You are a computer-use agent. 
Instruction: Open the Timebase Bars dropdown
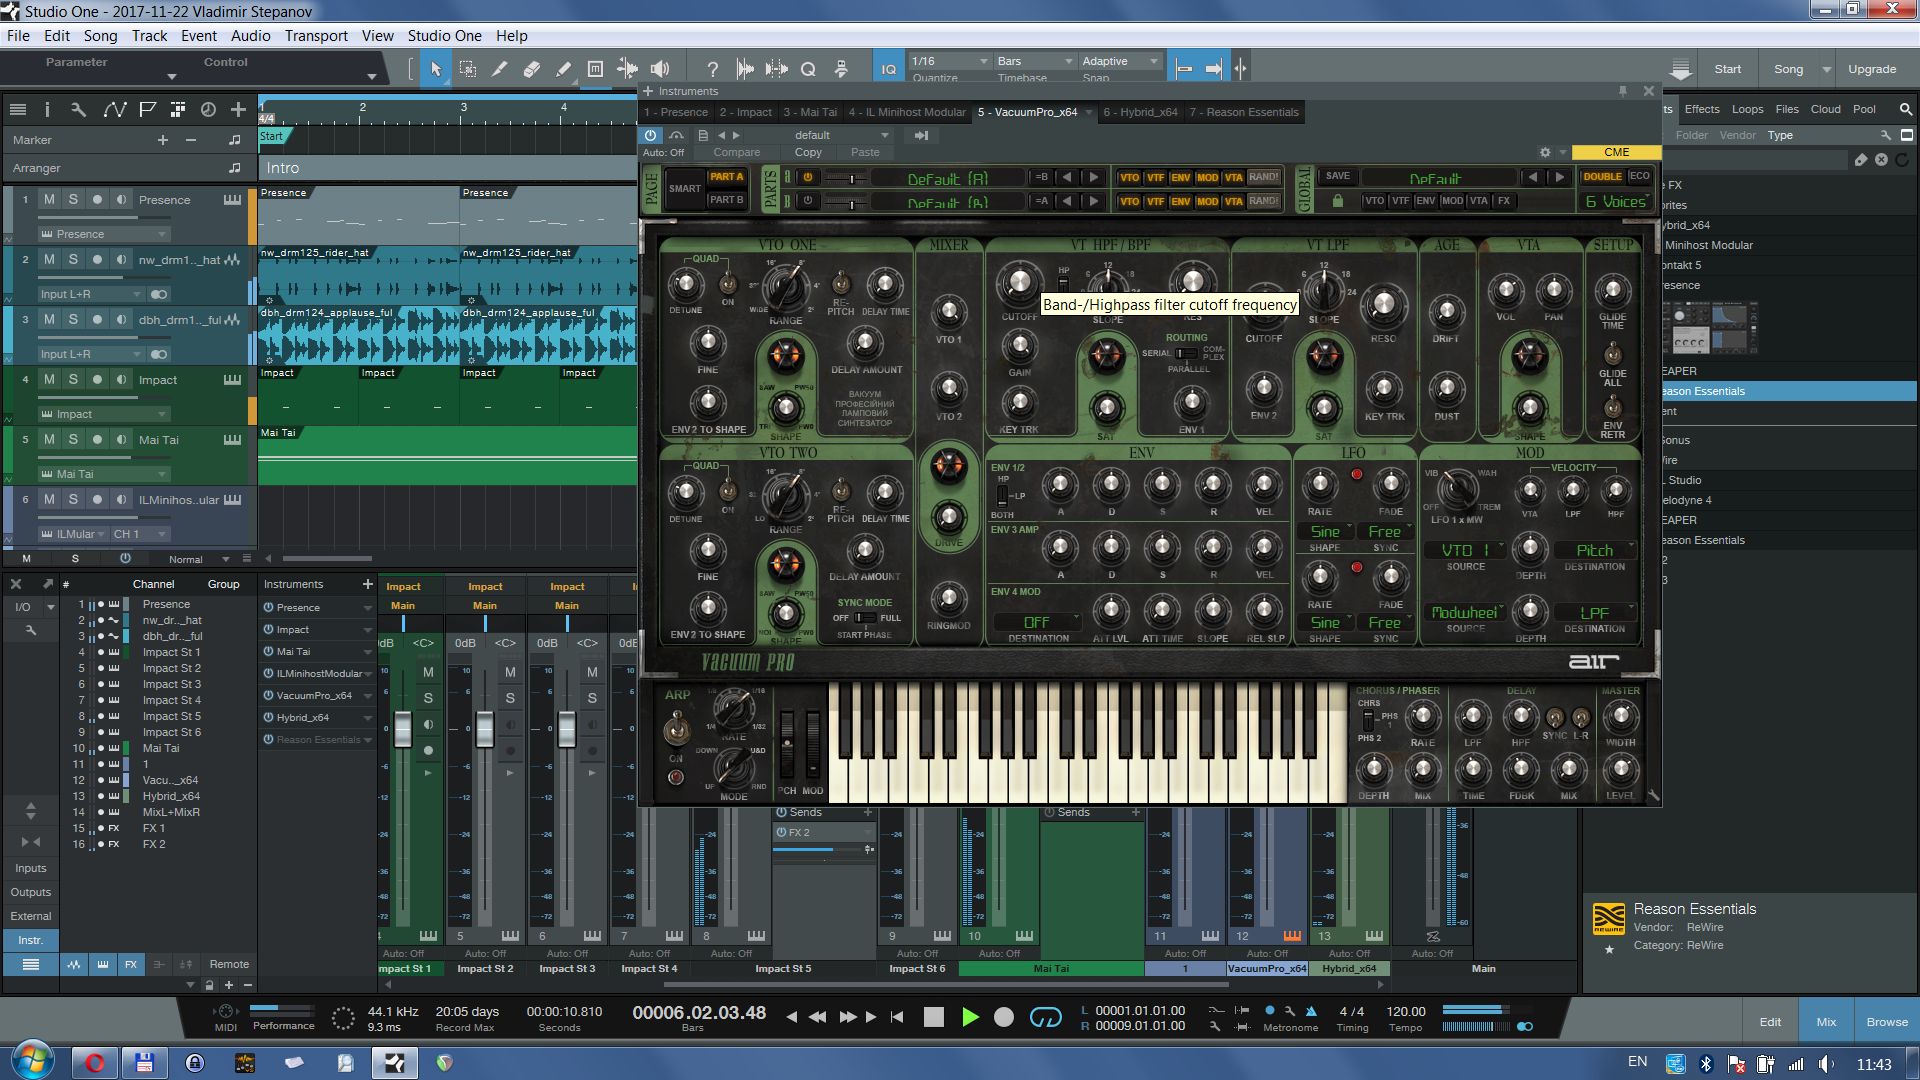1034,61
